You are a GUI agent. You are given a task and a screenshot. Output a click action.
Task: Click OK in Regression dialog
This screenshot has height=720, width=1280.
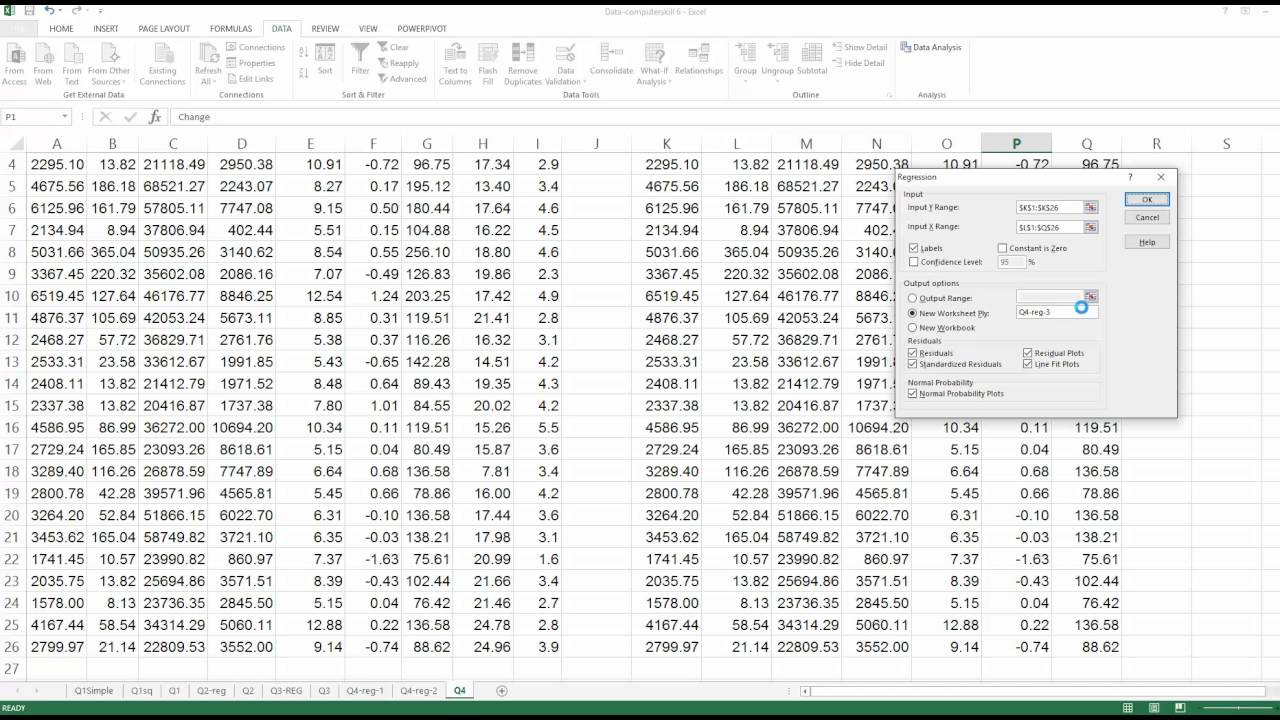1147,199
